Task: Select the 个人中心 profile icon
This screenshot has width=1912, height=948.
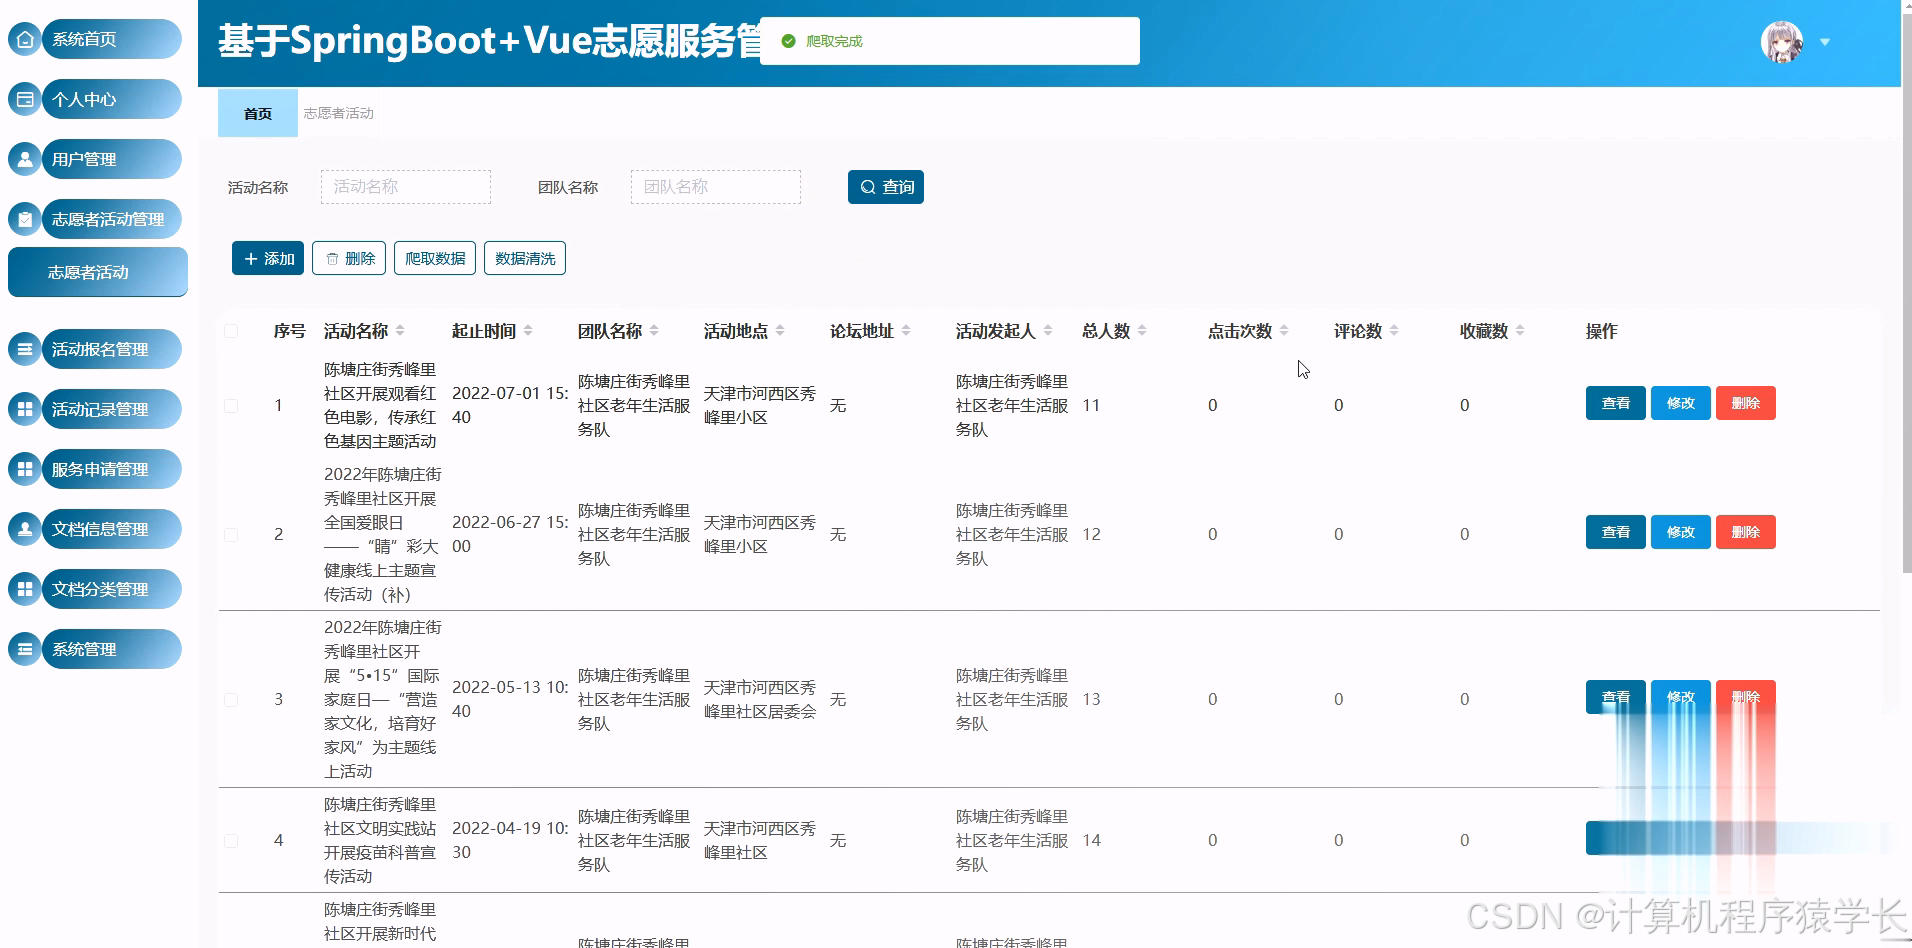Action: pos(24,99)
